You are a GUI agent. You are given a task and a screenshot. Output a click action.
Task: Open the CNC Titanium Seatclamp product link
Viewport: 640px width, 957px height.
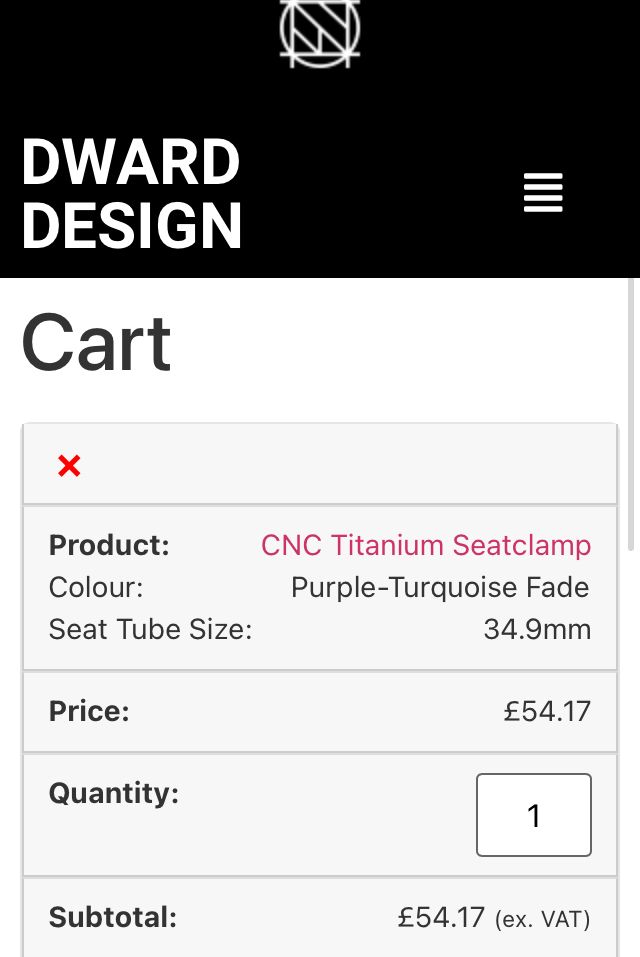pos(426,545)
